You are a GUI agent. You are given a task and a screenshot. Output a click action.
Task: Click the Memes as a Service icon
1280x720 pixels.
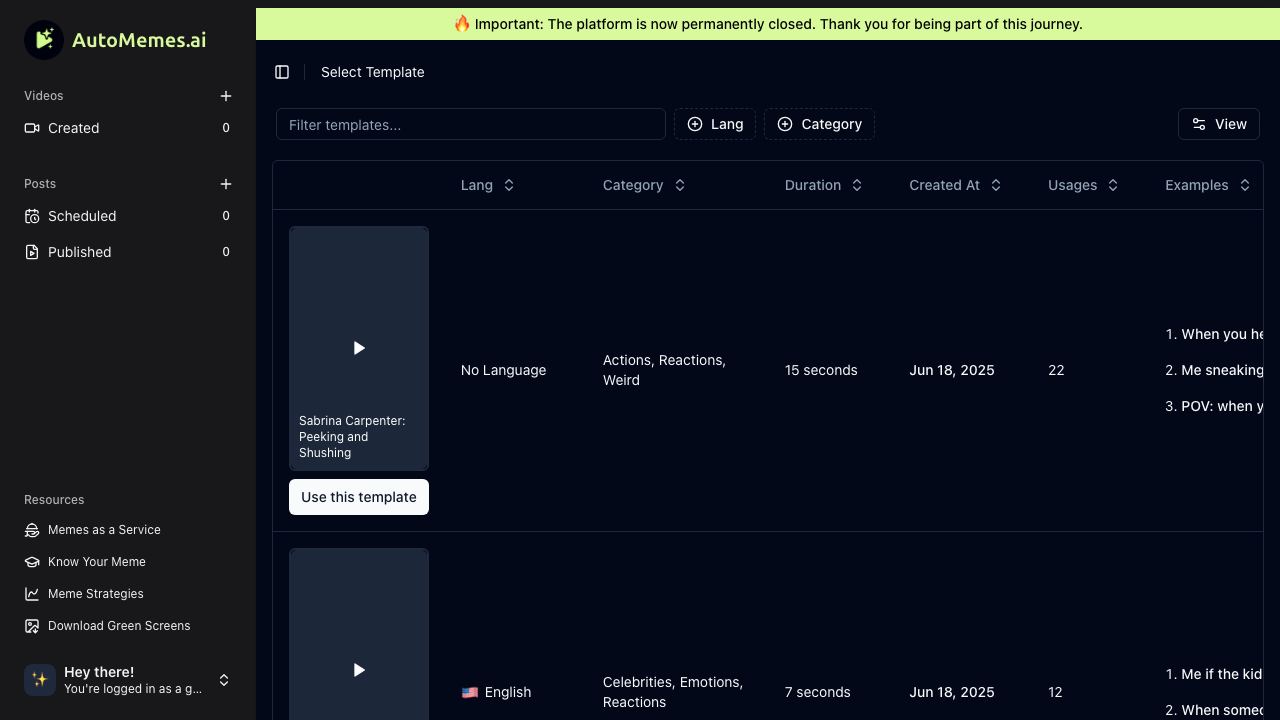tap(32, 530)
